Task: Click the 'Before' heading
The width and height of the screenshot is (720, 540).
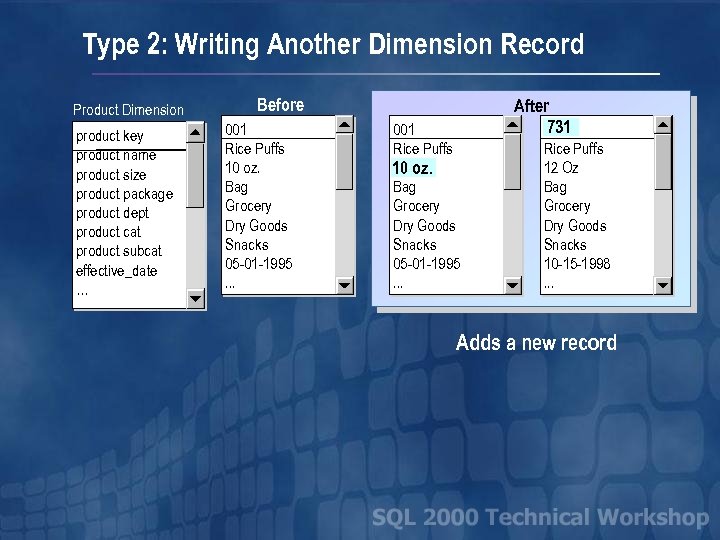Action: coord(281,105)
